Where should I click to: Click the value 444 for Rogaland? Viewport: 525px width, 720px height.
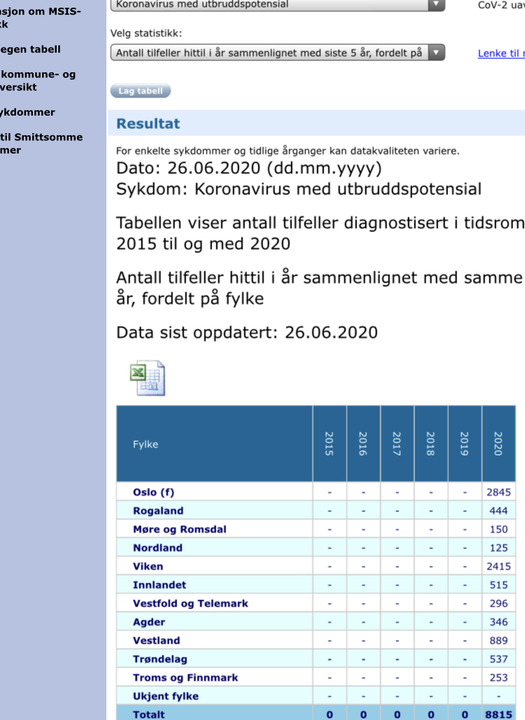[499, 511]
